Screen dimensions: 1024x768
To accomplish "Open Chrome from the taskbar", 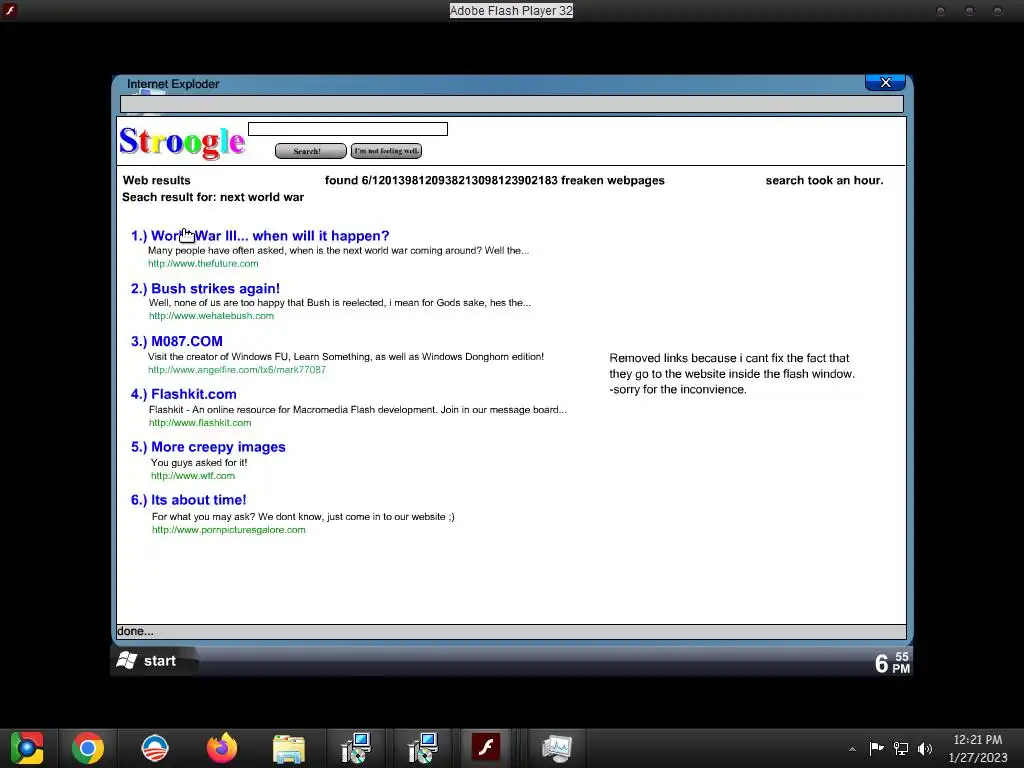I will pyautogui.click(x=88, y=748).
